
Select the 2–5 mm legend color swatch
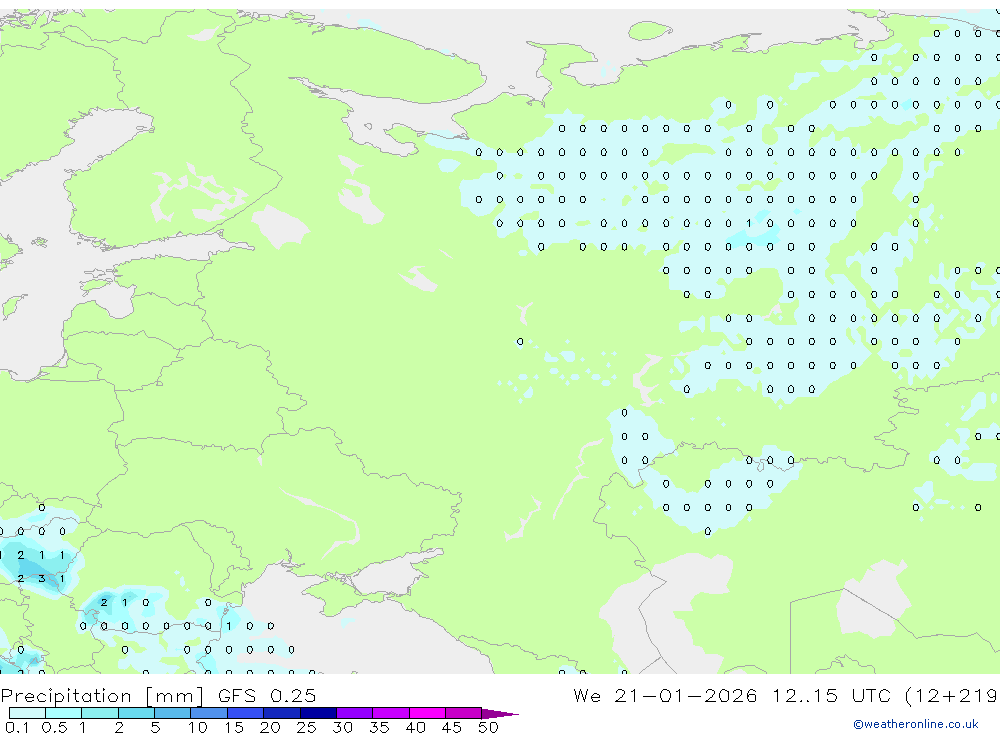[136, 713]
